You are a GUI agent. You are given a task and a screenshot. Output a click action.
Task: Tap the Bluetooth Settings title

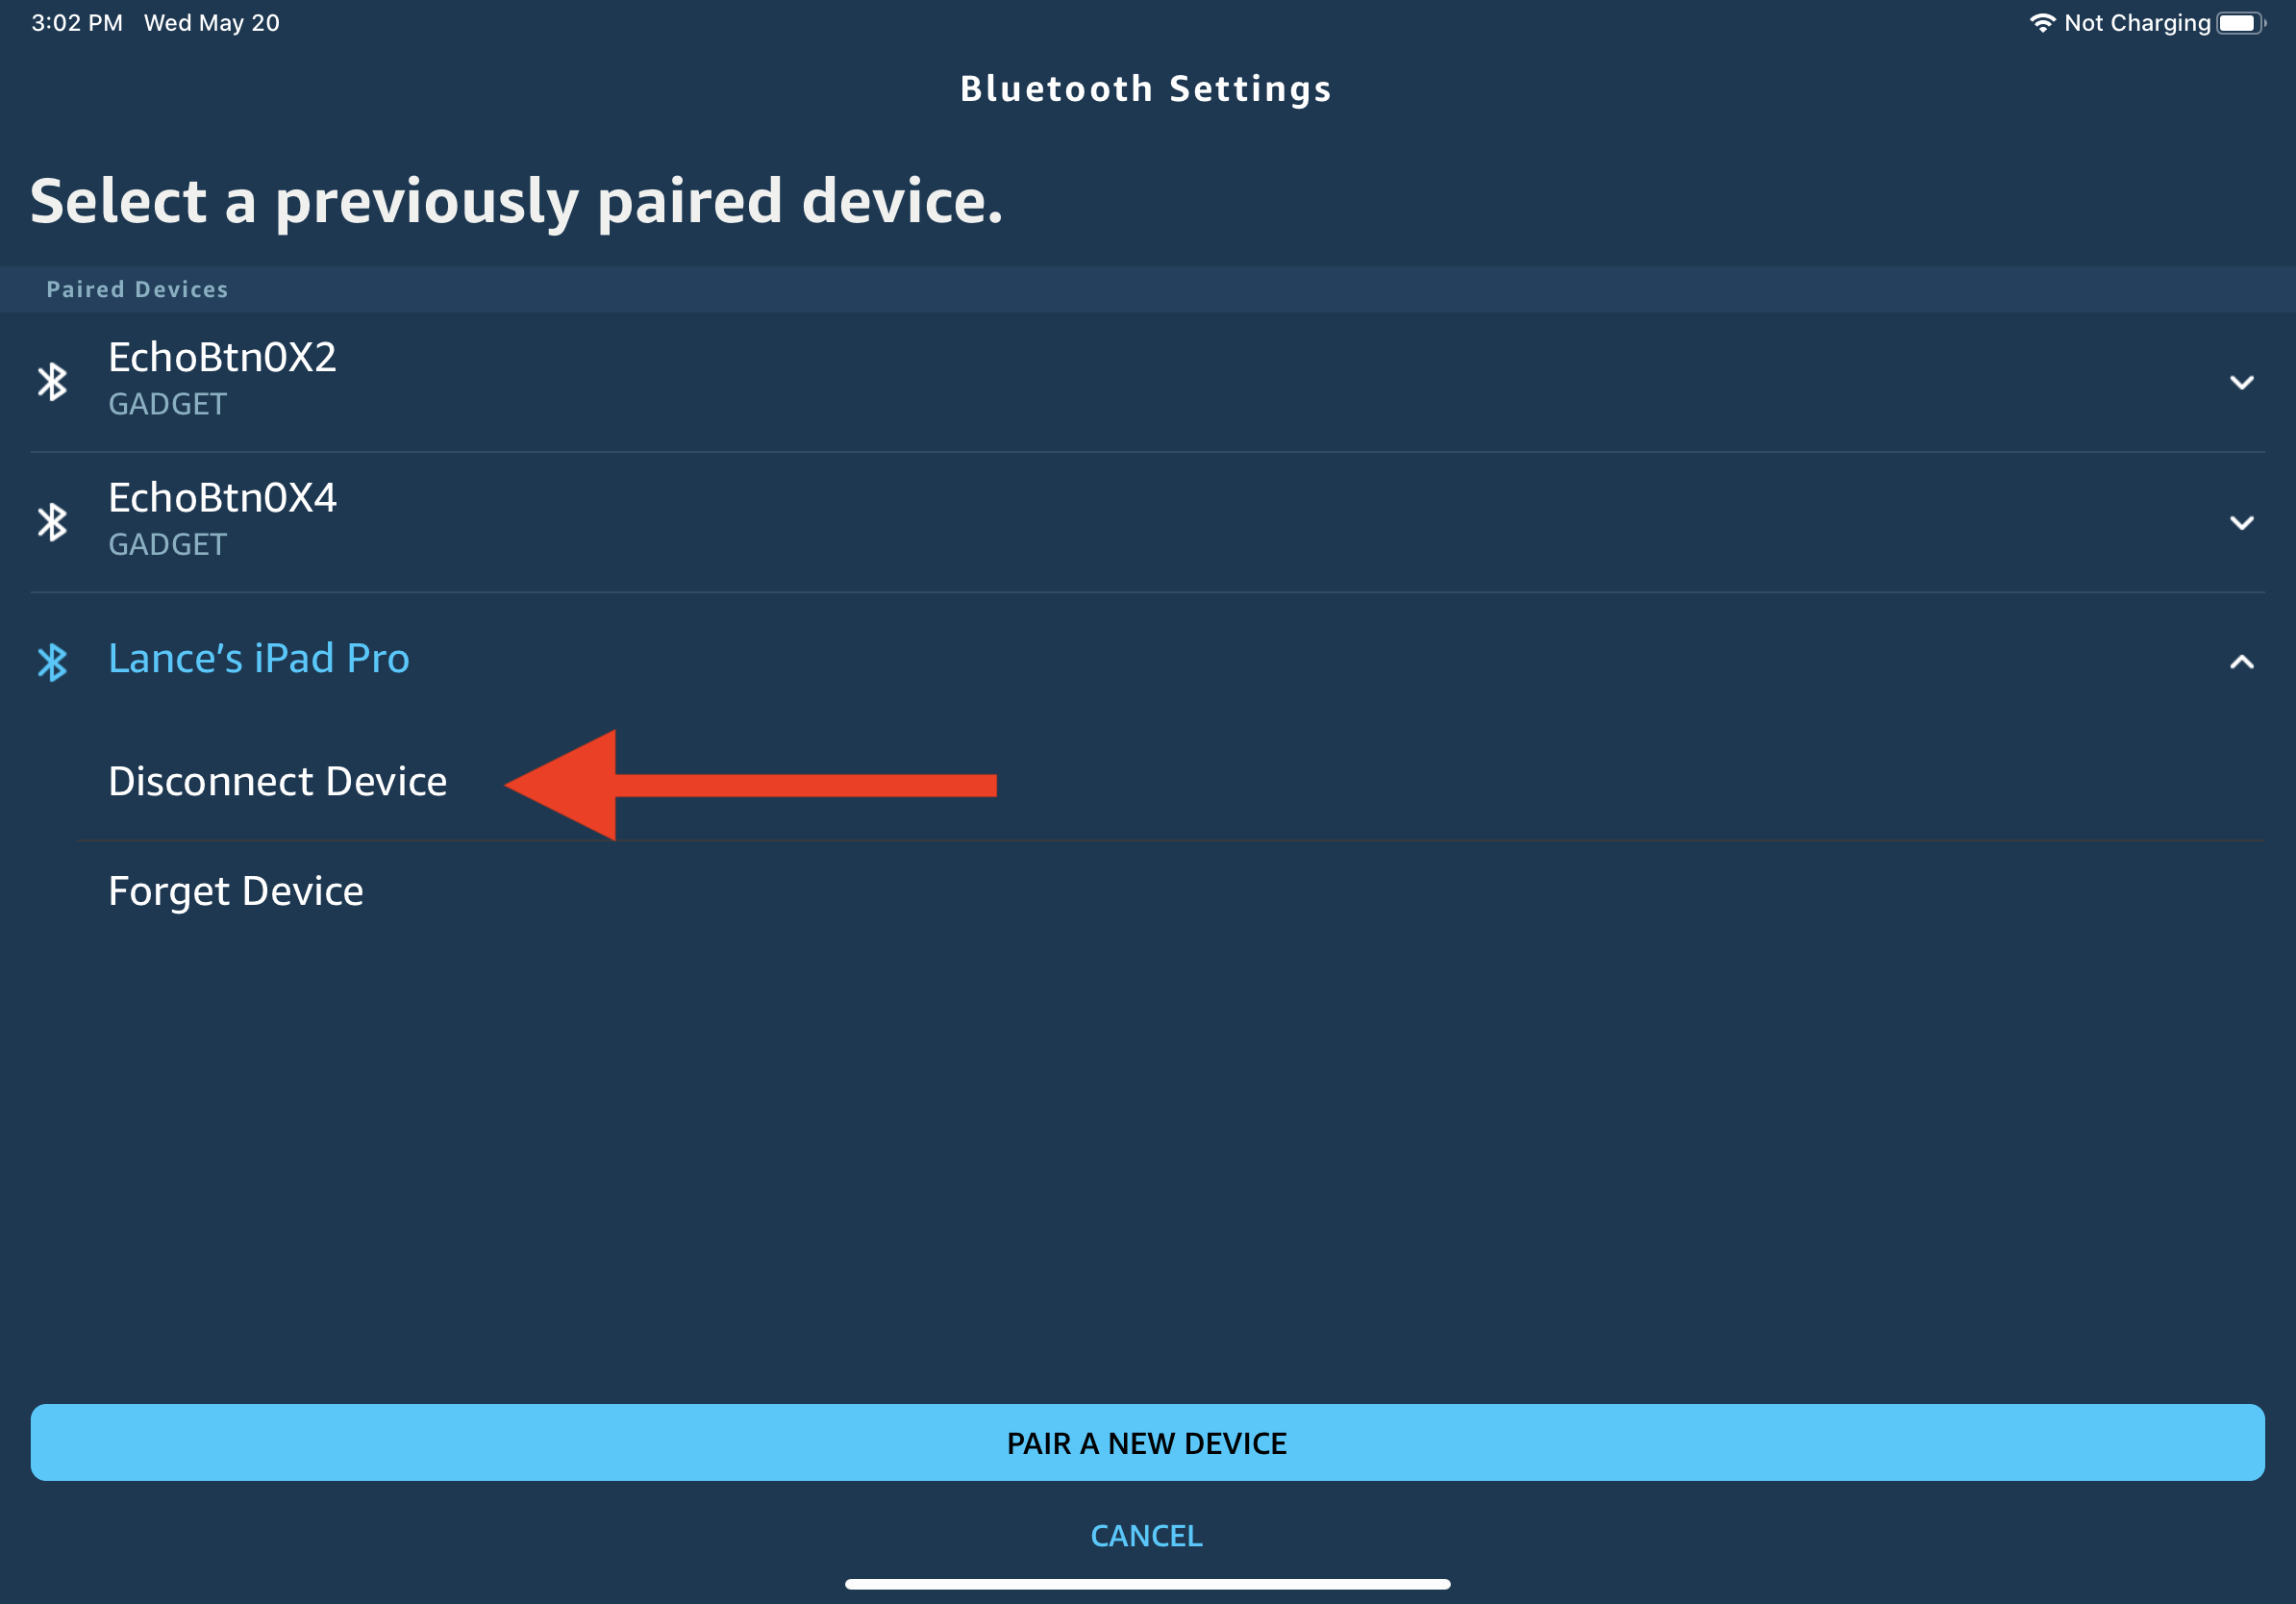pyautogui.click(x=1146, y=89)
